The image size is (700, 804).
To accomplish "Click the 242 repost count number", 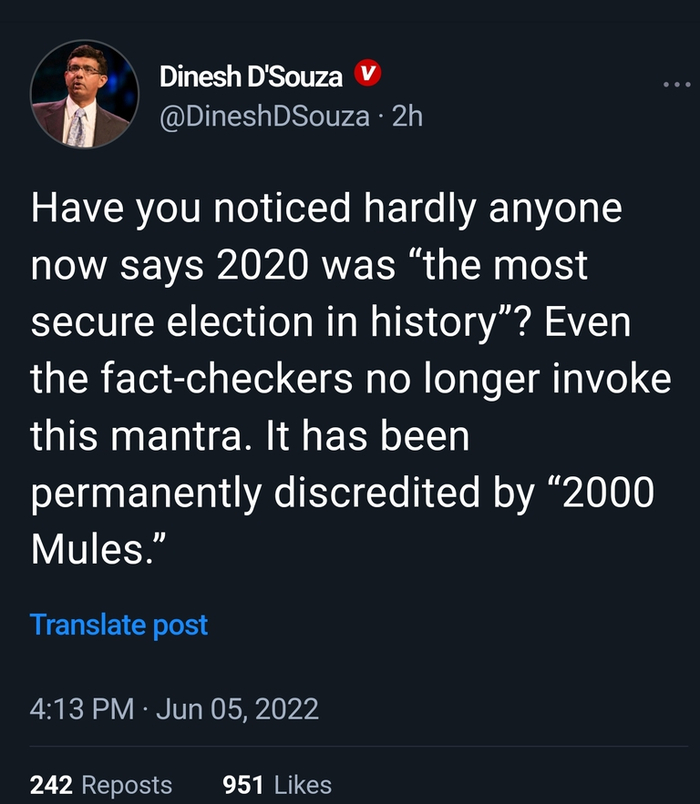I will click(50, 786).
